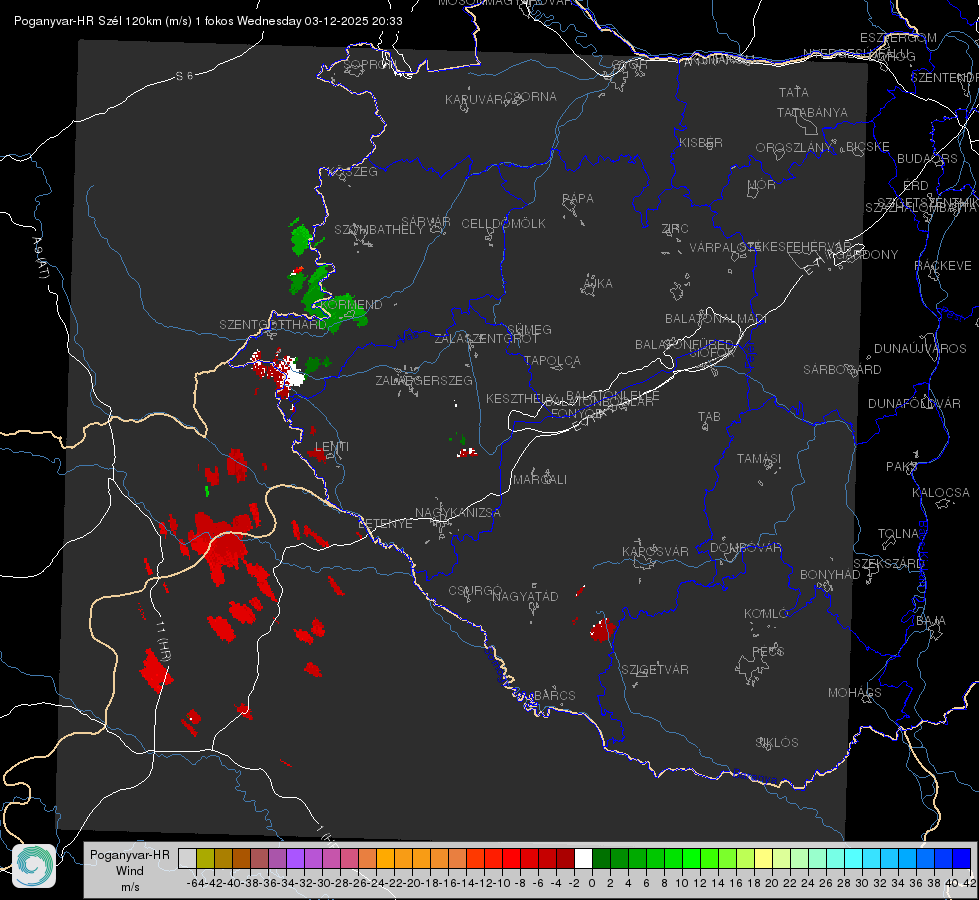The width and height of the screenshot is (979, 900).
Task: Click the 'SIKLÓS' city label
Action: tap(777, 743)
